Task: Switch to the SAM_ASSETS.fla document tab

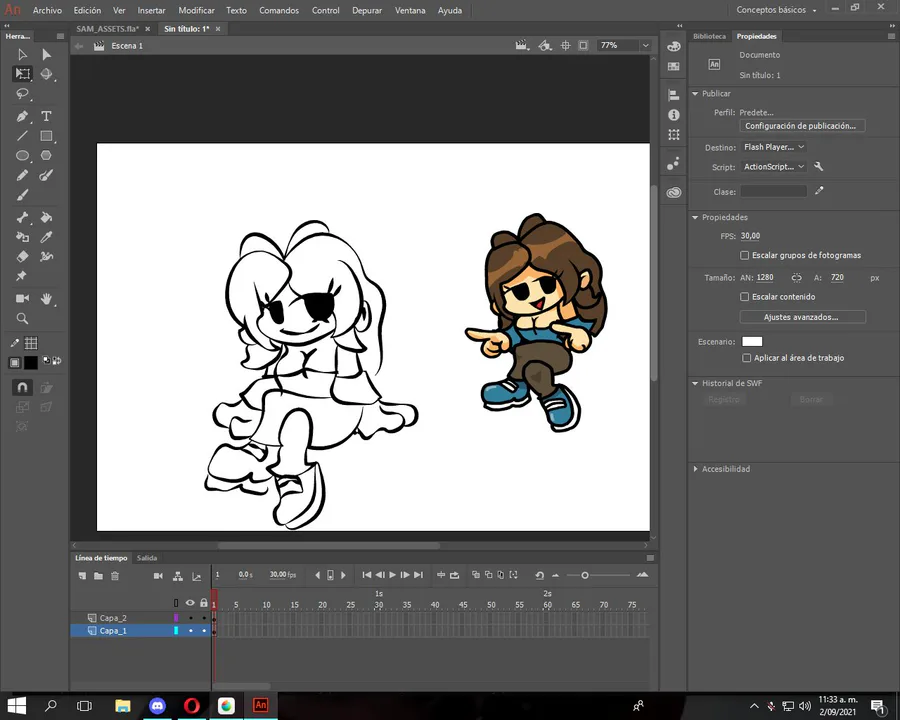Action: click(108, 29)
